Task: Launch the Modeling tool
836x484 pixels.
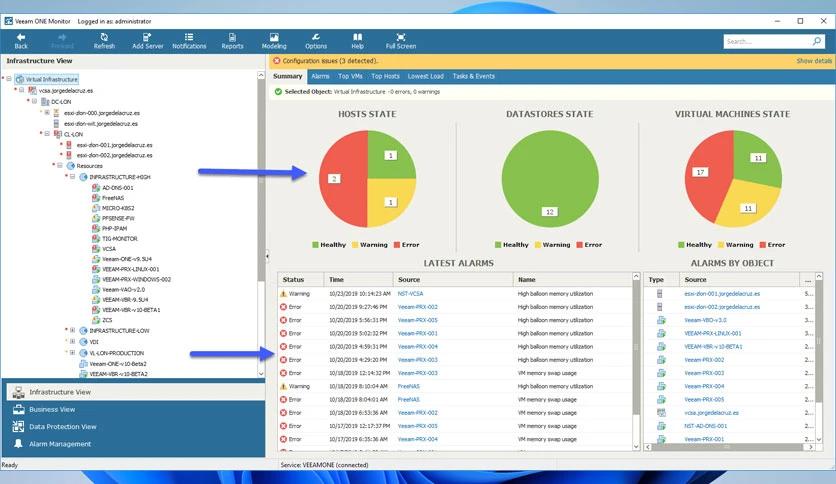Action: (x=274, y=41)
